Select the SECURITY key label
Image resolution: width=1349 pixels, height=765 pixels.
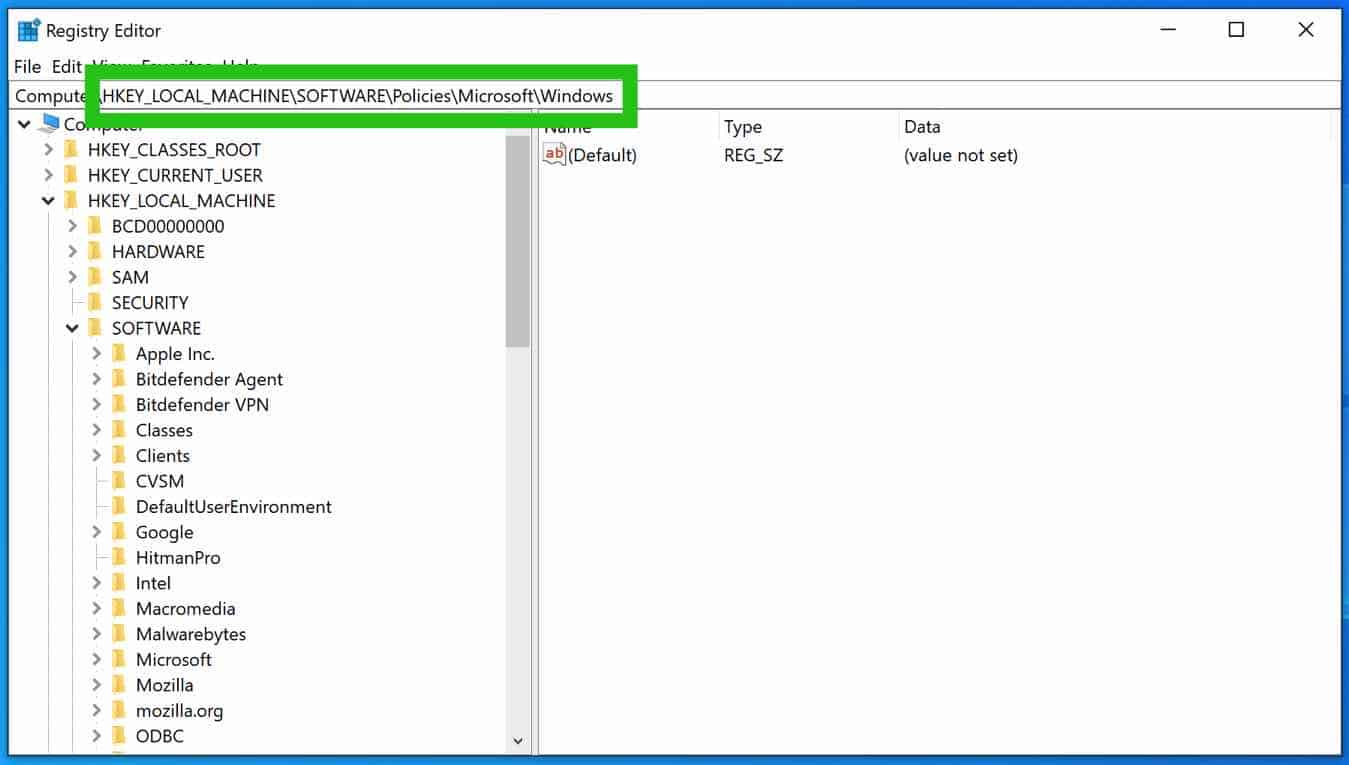point(150,303)
